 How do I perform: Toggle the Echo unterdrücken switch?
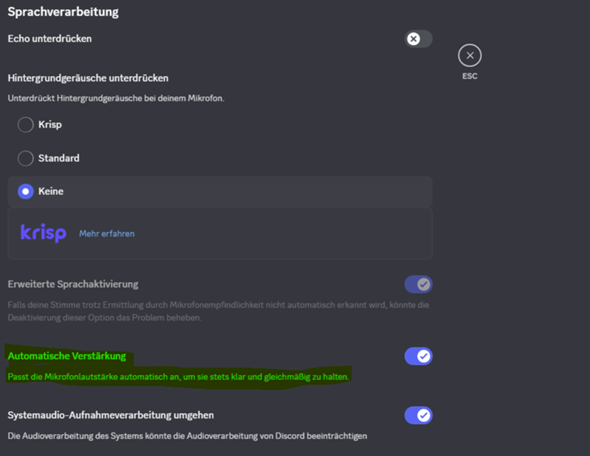(418, 39)
